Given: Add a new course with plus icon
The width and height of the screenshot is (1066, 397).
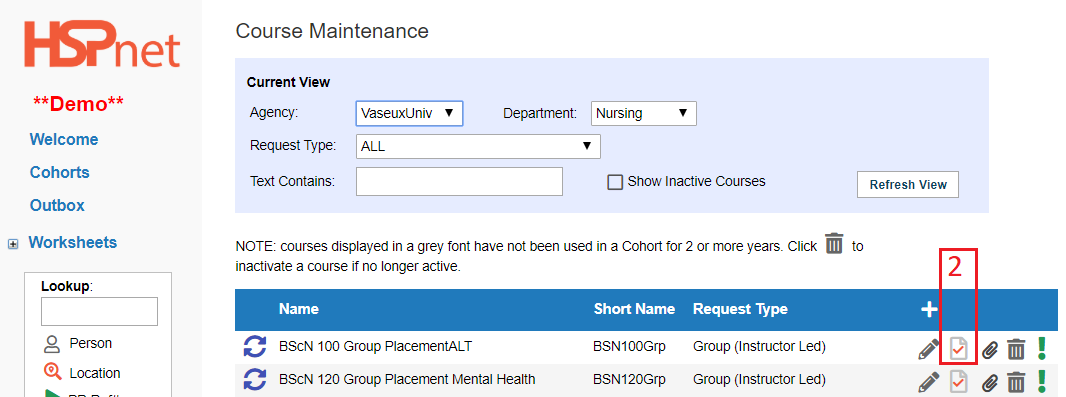Looking at the screenshot, I should pyautogui.click(x=929, y=309).
